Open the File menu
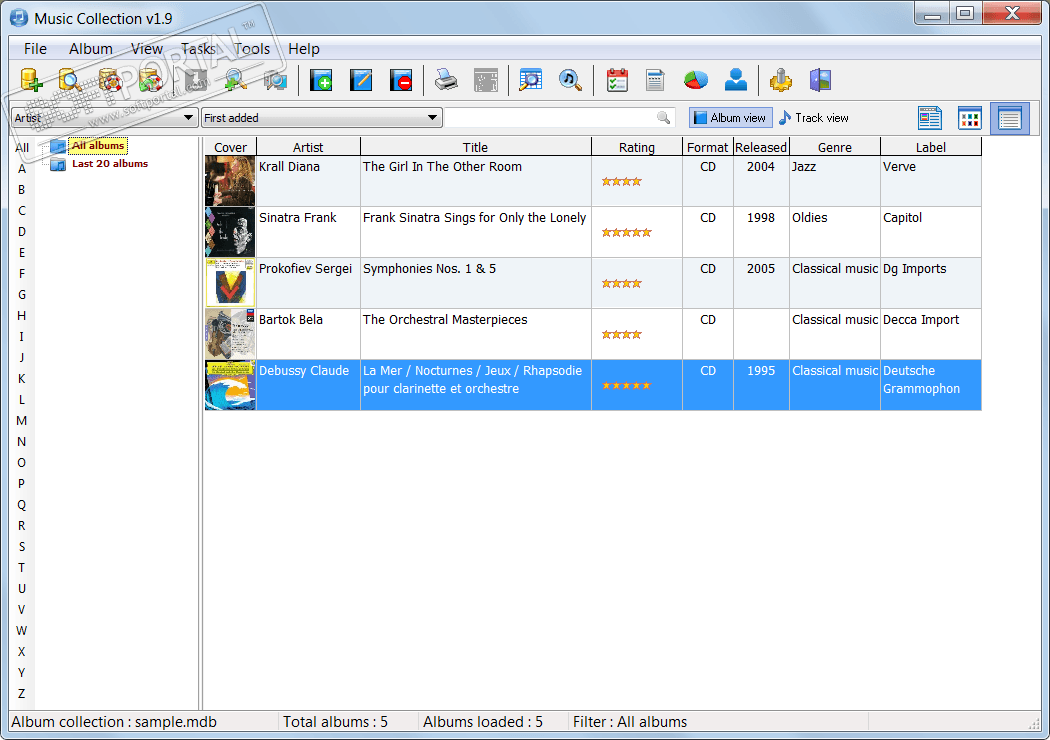The width and height of the screenshot is (1050, 740). [35, 49]
